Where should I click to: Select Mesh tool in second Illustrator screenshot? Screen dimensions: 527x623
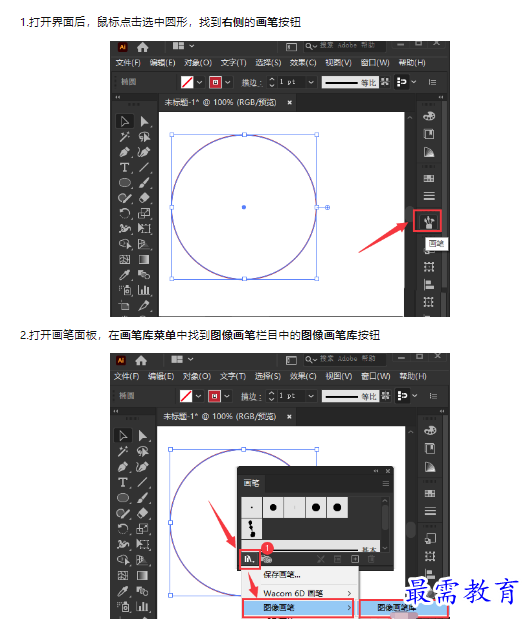(x=123, y=575)
